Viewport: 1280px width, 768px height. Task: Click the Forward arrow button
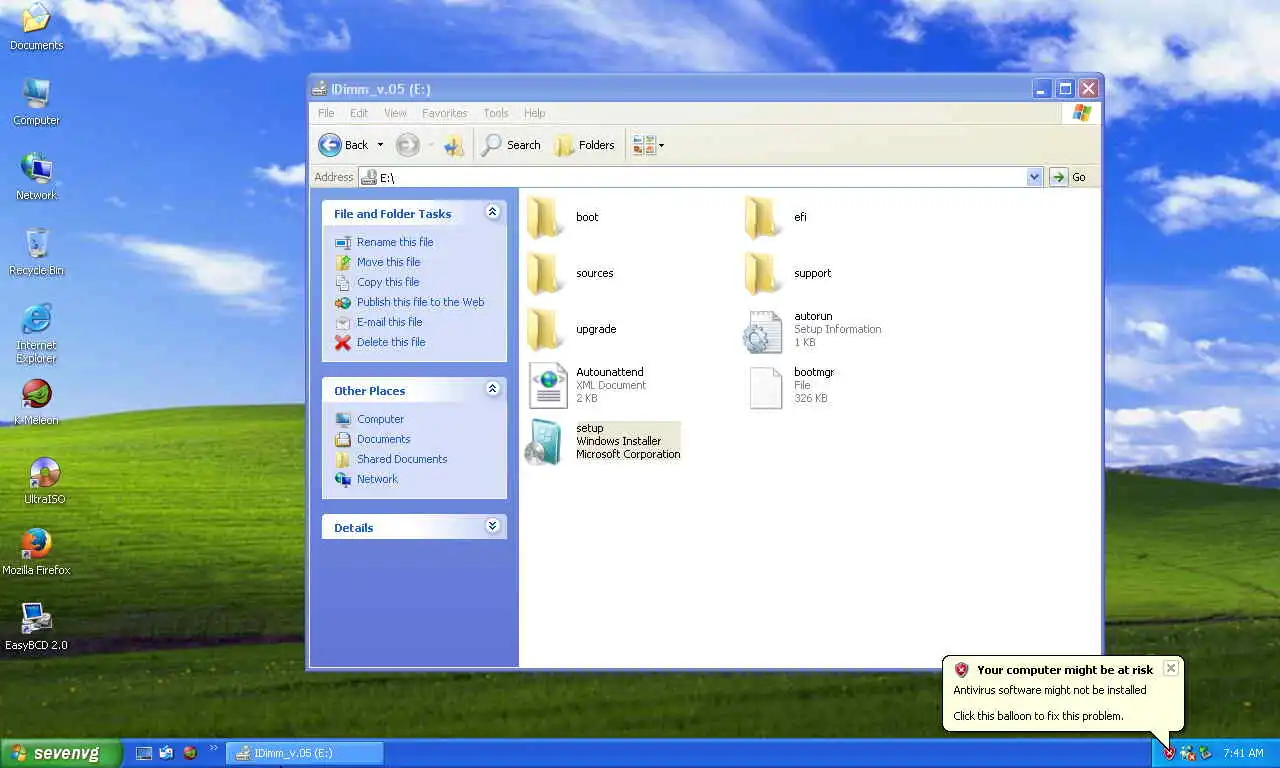click(407, 145)
